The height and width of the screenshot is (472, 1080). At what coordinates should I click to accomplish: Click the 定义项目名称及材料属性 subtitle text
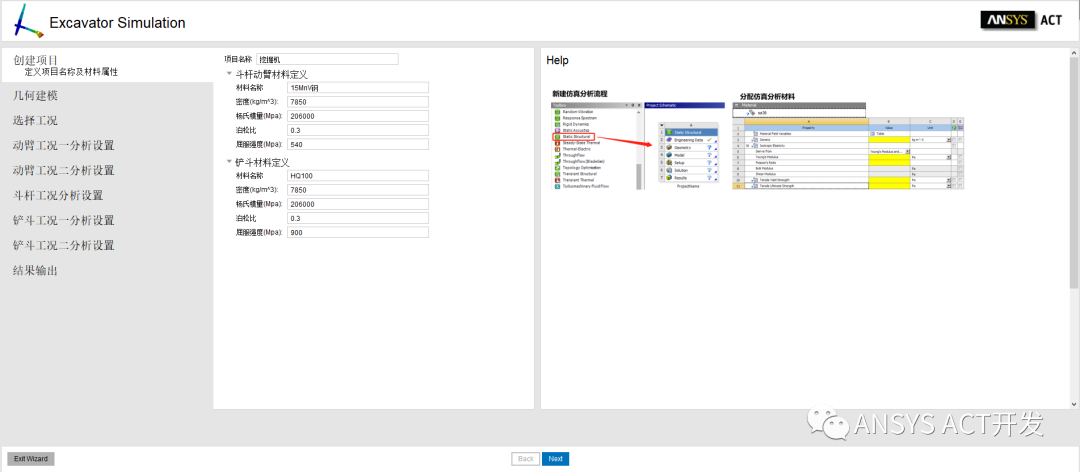coord(71,72)
